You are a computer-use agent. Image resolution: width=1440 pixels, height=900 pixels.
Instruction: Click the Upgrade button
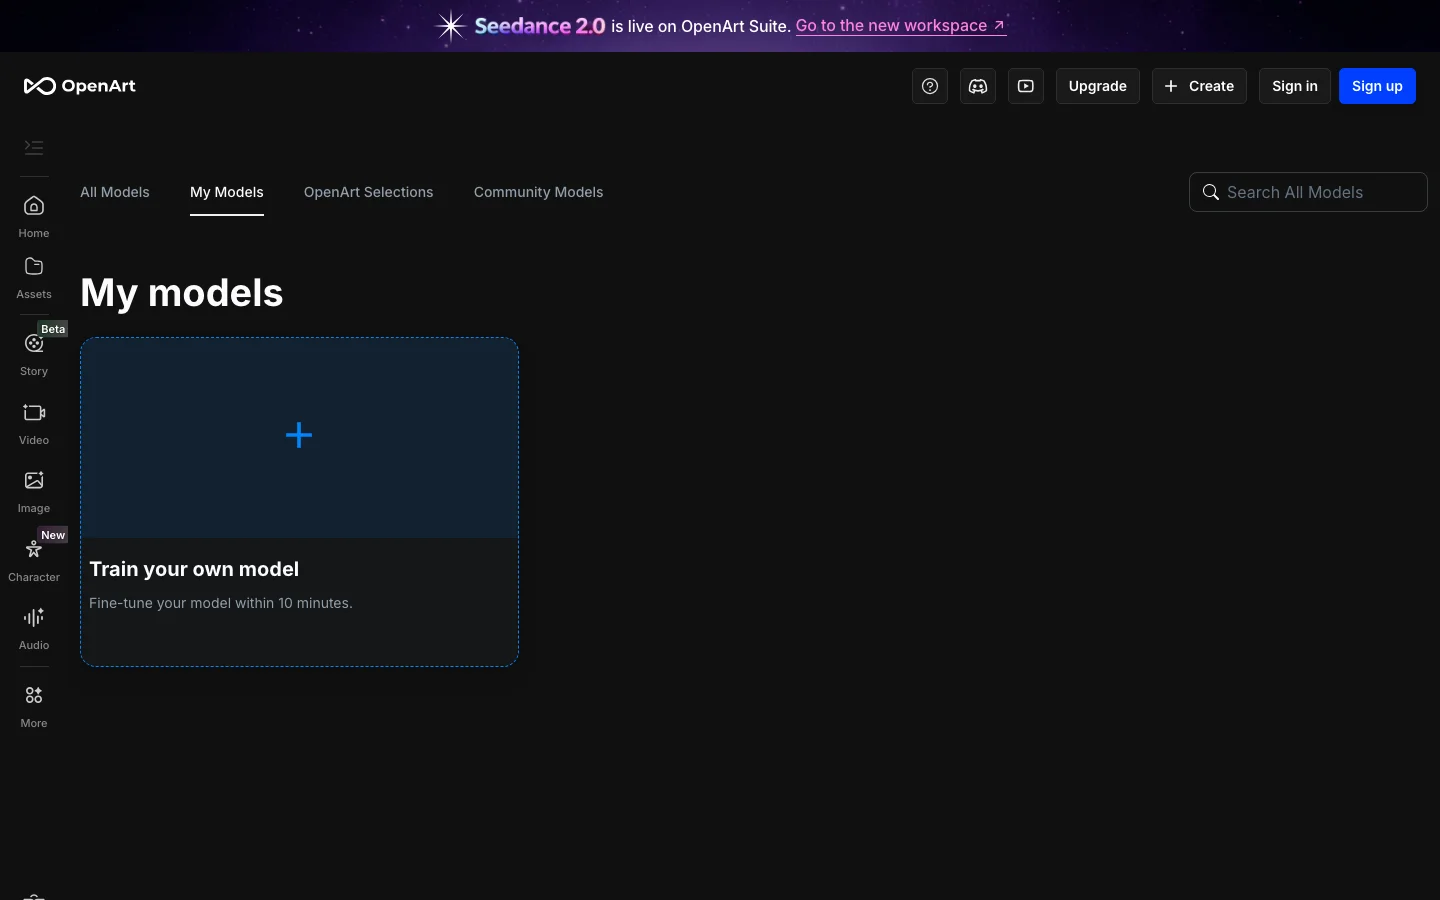1098,86
